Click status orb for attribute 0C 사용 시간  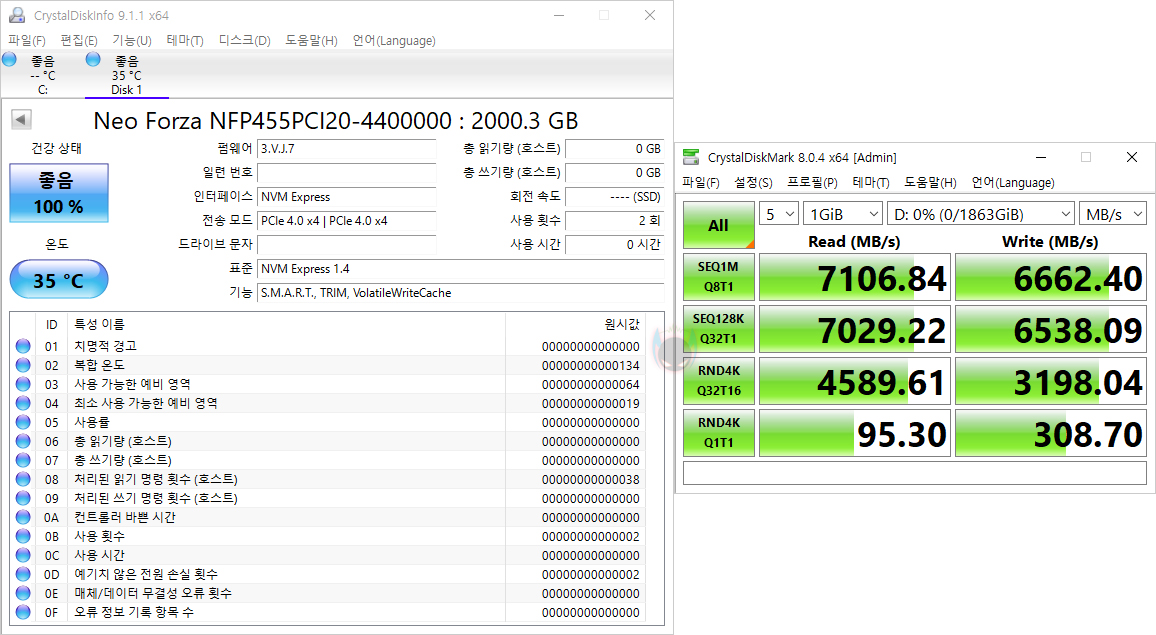(23, 555)
